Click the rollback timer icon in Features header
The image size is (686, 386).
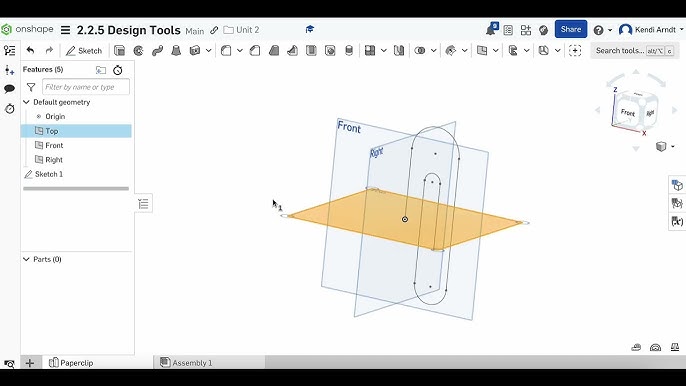[118, 70]
